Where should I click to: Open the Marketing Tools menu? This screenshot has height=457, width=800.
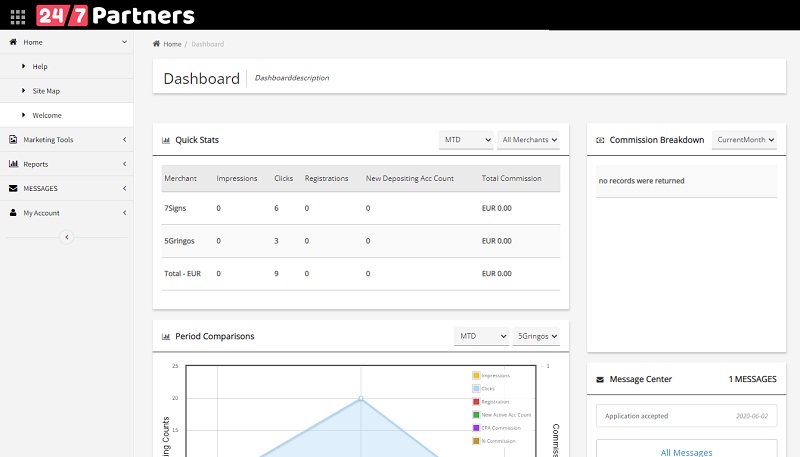pos(66,139)
